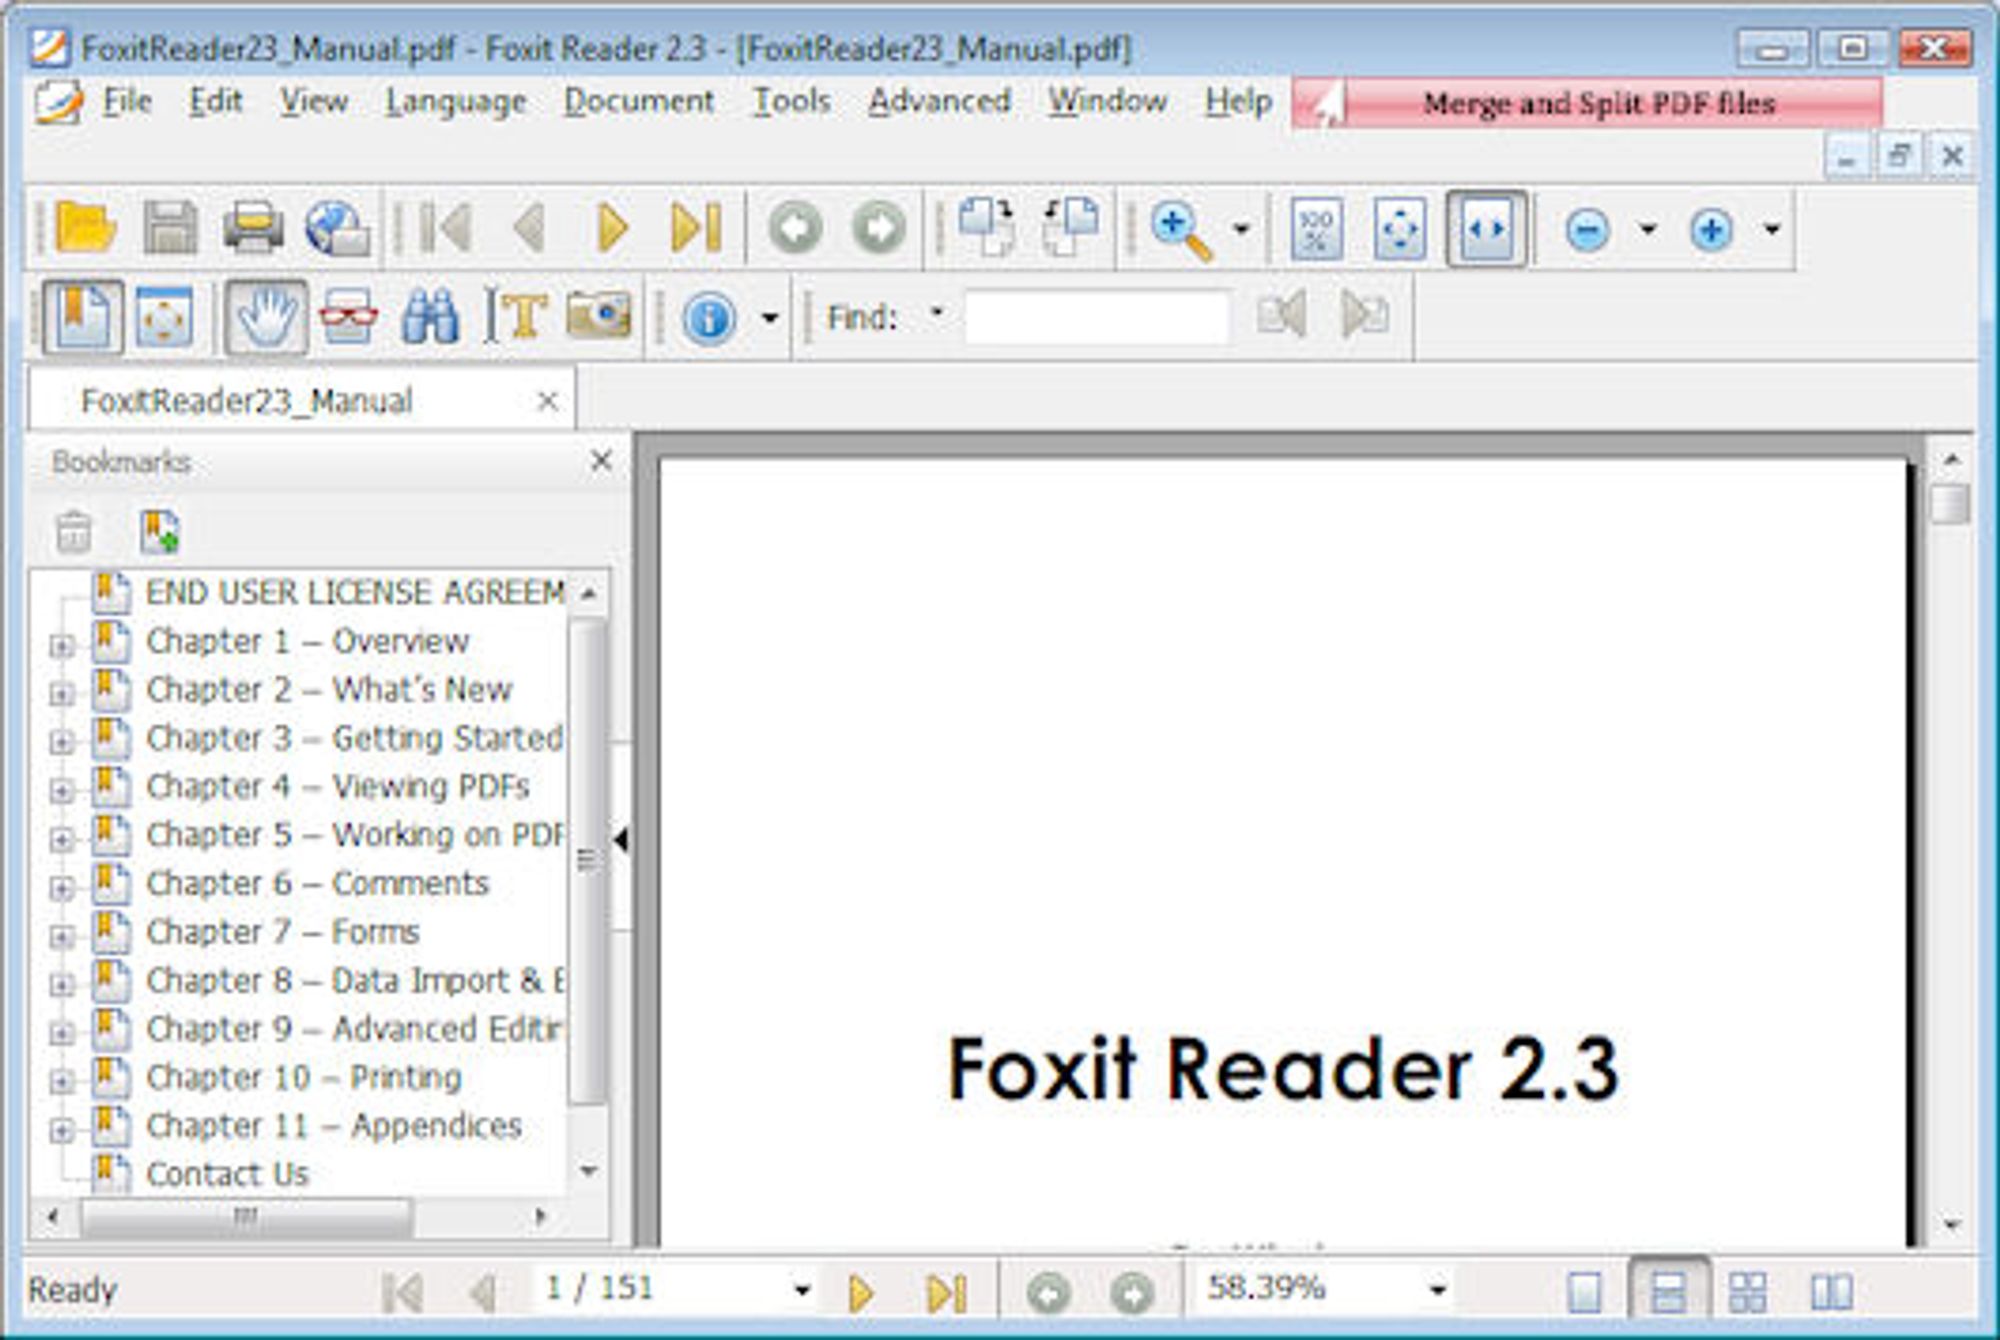Rotate the page counterclockwise icon

(1070, 226)
